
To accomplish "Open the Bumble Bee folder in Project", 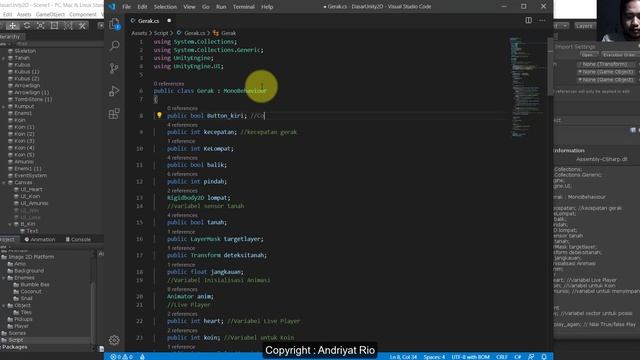I will tap(35, 284).
